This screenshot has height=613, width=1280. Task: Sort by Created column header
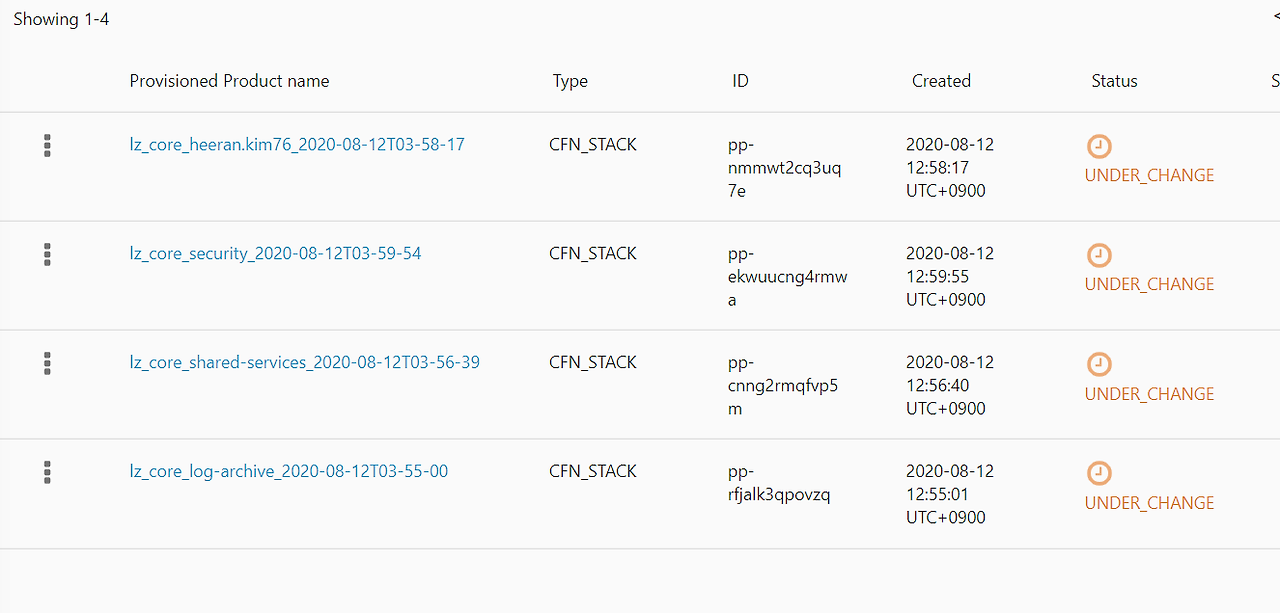[x=941, y=81]
